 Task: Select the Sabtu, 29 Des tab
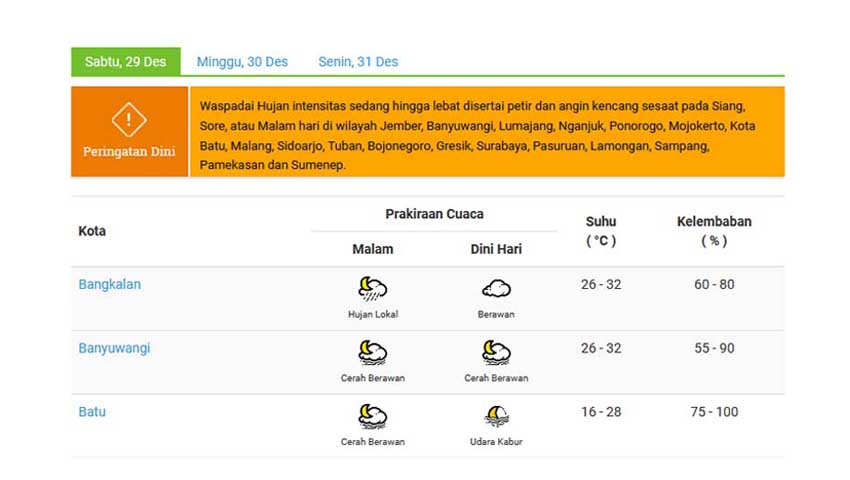tap(126, 61)
